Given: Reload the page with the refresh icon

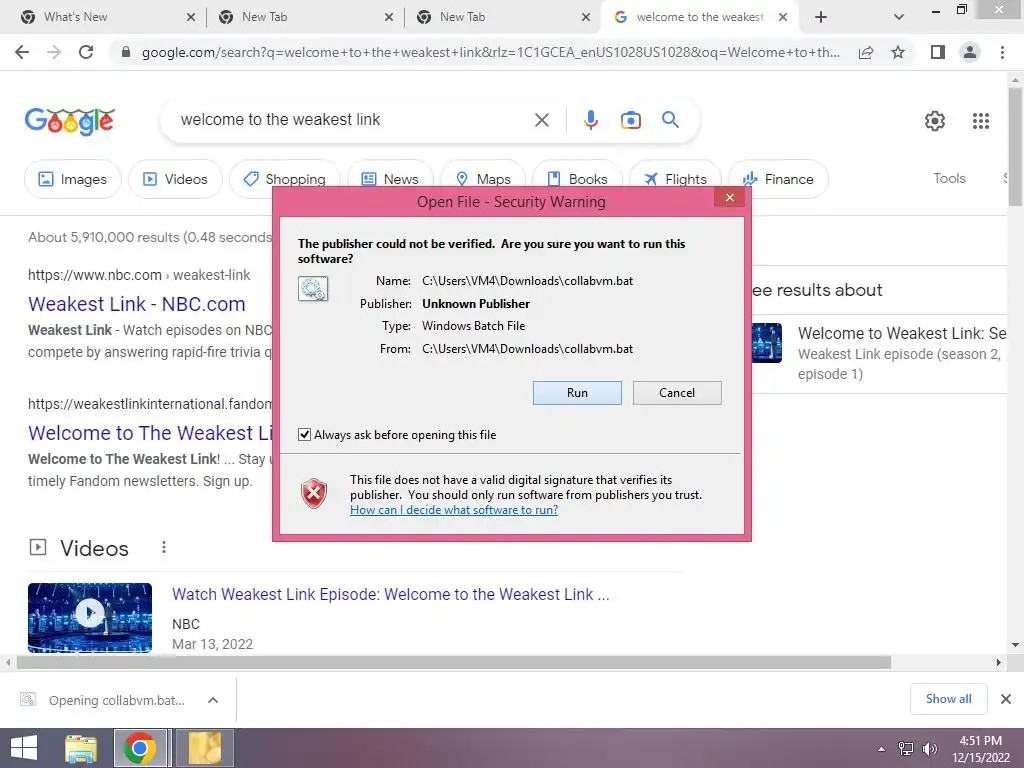Looking at the screenshot, I should pos(86,52).
